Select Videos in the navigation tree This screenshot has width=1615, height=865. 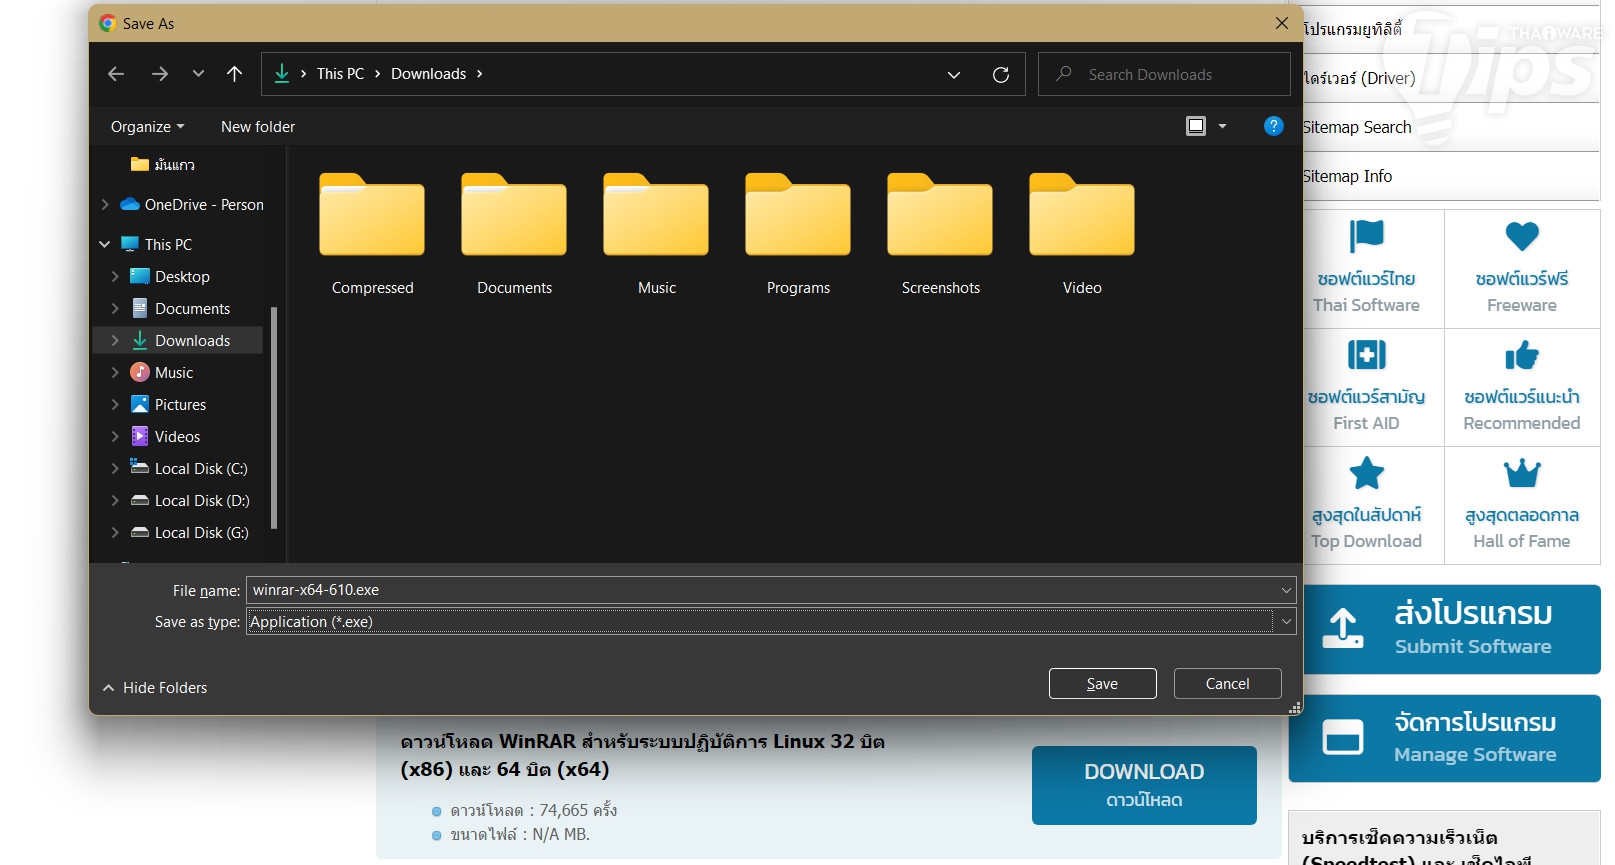[177, 436]
